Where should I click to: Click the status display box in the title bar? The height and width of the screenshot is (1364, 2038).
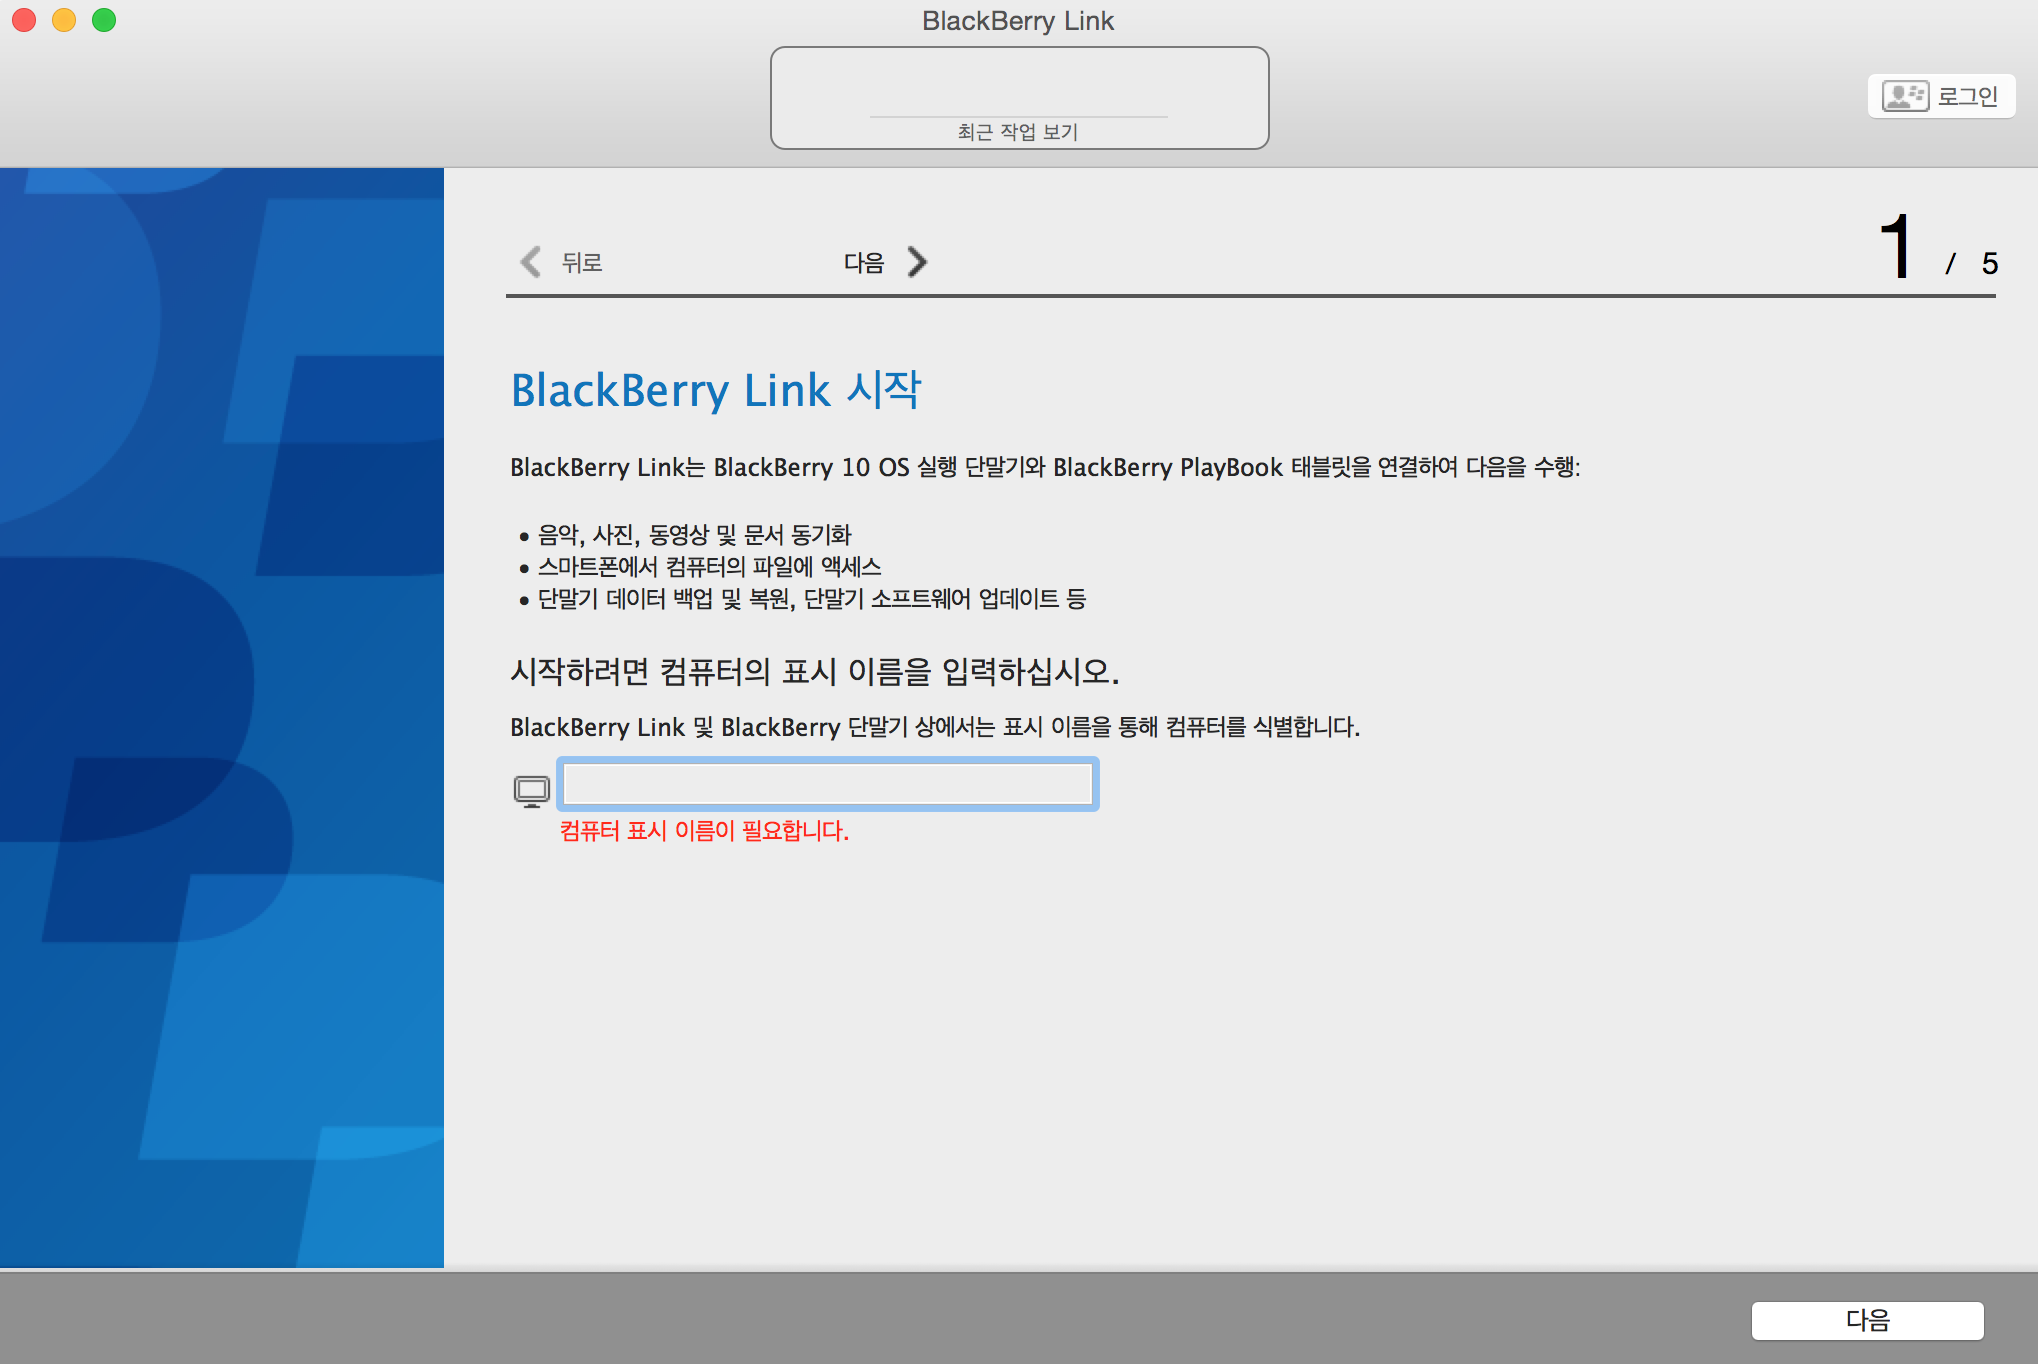point(1019,98)
